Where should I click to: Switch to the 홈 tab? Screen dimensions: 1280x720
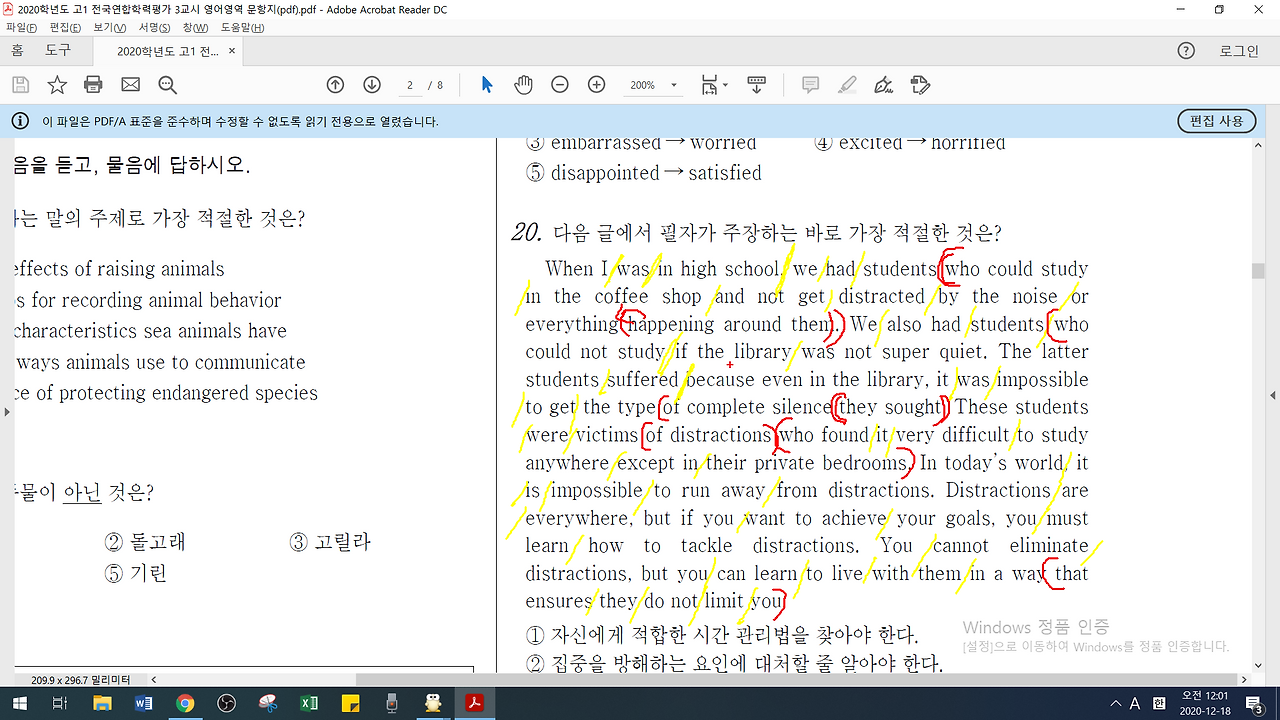(17, 50)
